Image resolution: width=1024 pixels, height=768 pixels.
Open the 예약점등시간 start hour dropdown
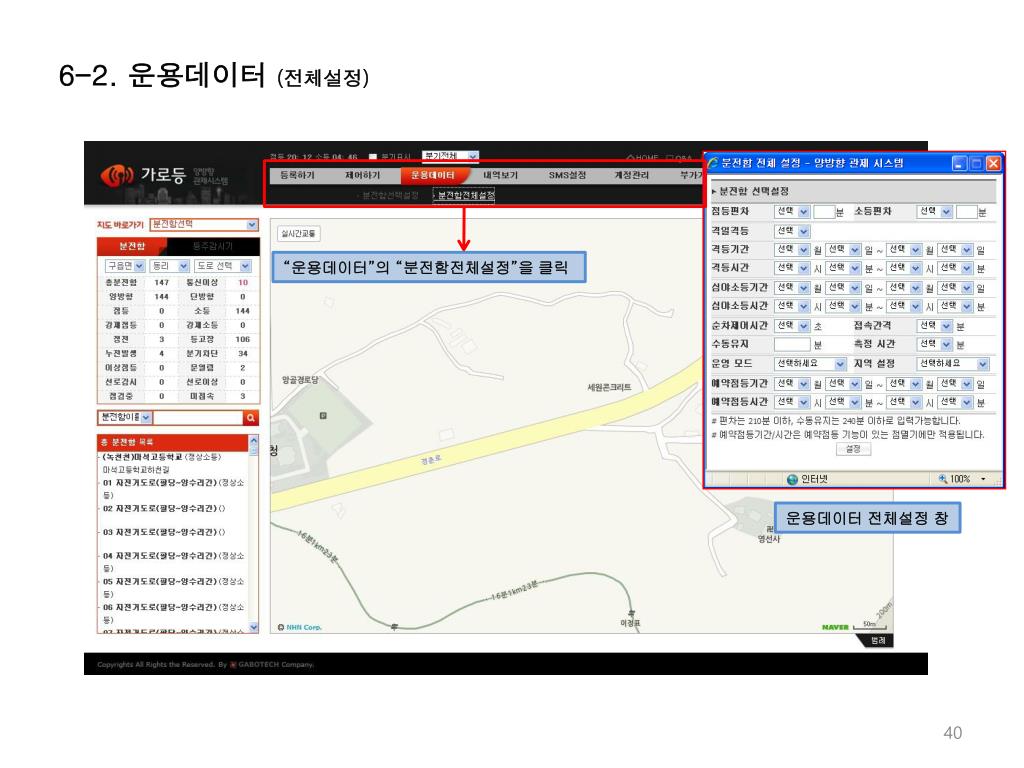coord(792,402)
